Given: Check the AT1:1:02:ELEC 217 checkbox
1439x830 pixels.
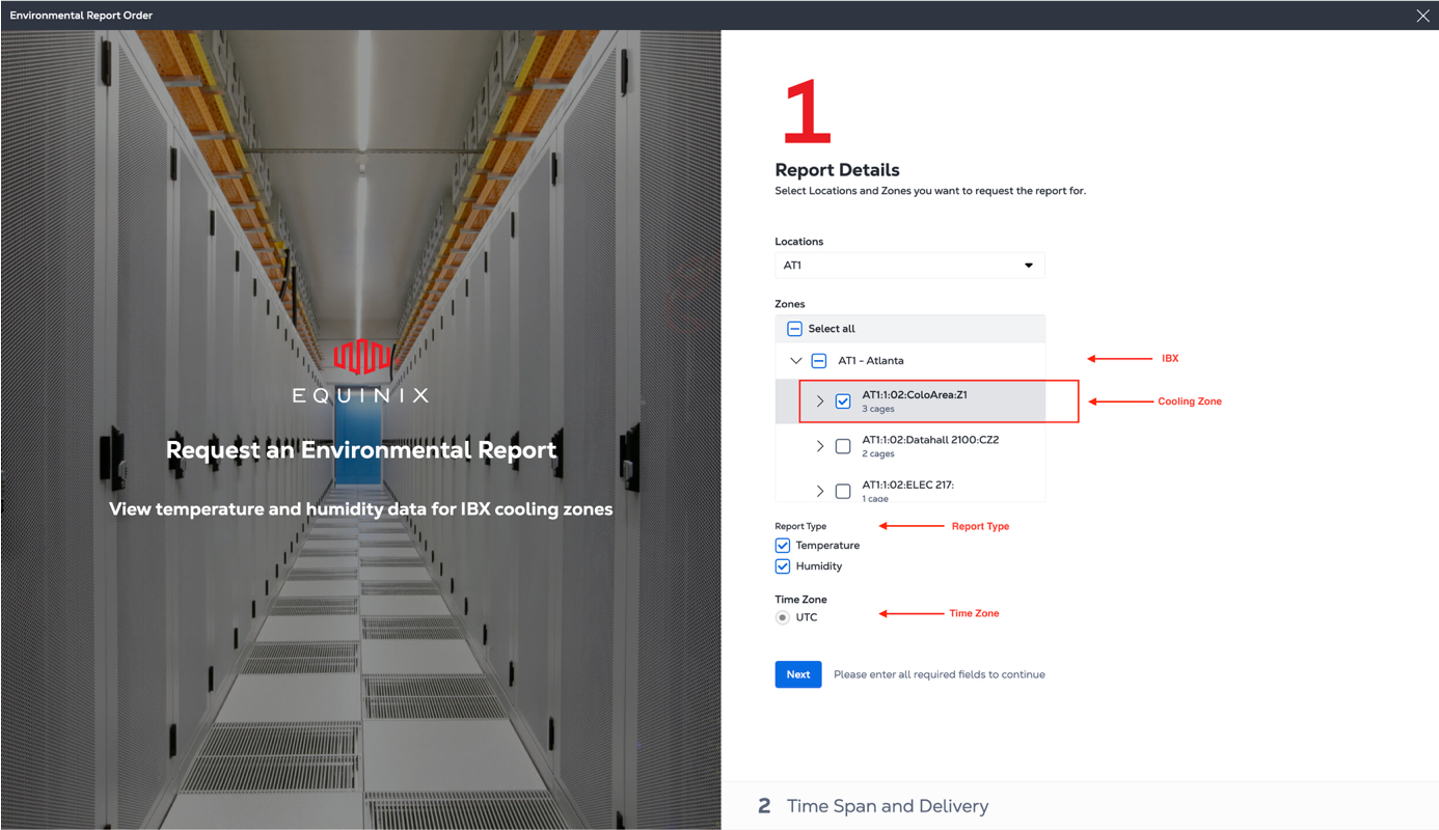Looking at the screenshot, I should [843, 491].
